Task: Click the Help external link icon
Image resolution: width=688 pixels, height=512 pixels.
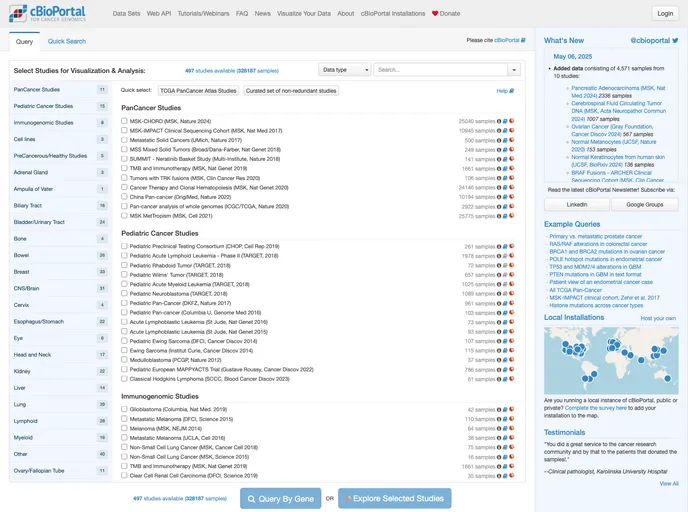Action: pos(512,91)
